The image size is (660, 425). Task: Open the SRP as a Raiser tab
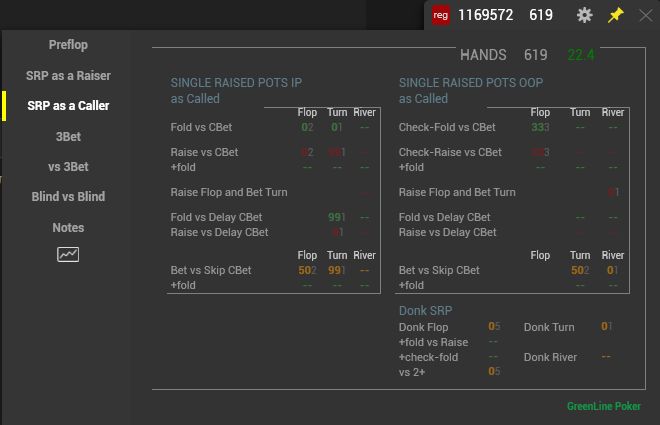pyautogui.click(x=68, y=76)
